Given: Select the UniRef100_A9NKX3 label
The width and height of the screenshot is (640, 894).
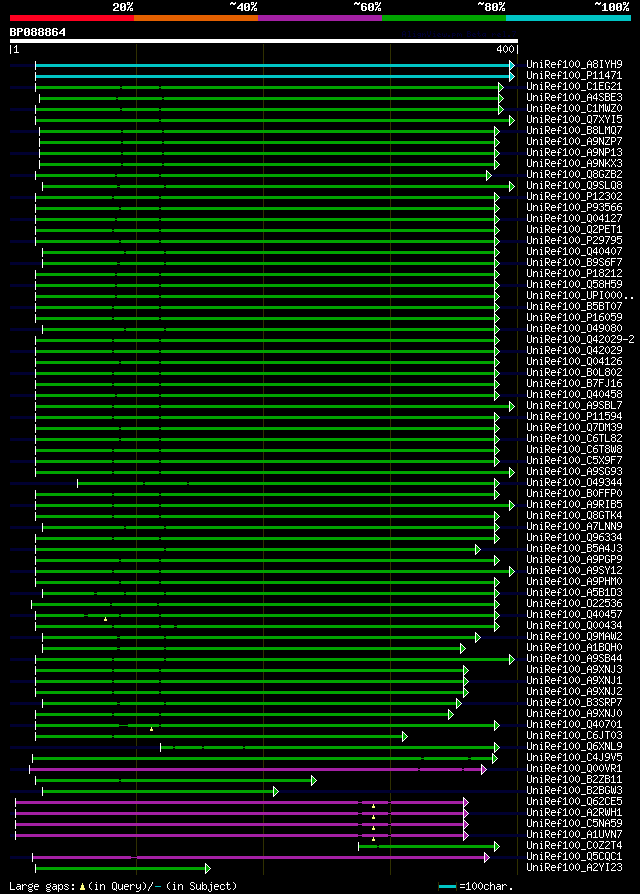Looking at the screenshot, I should click(x=574, y=163).
